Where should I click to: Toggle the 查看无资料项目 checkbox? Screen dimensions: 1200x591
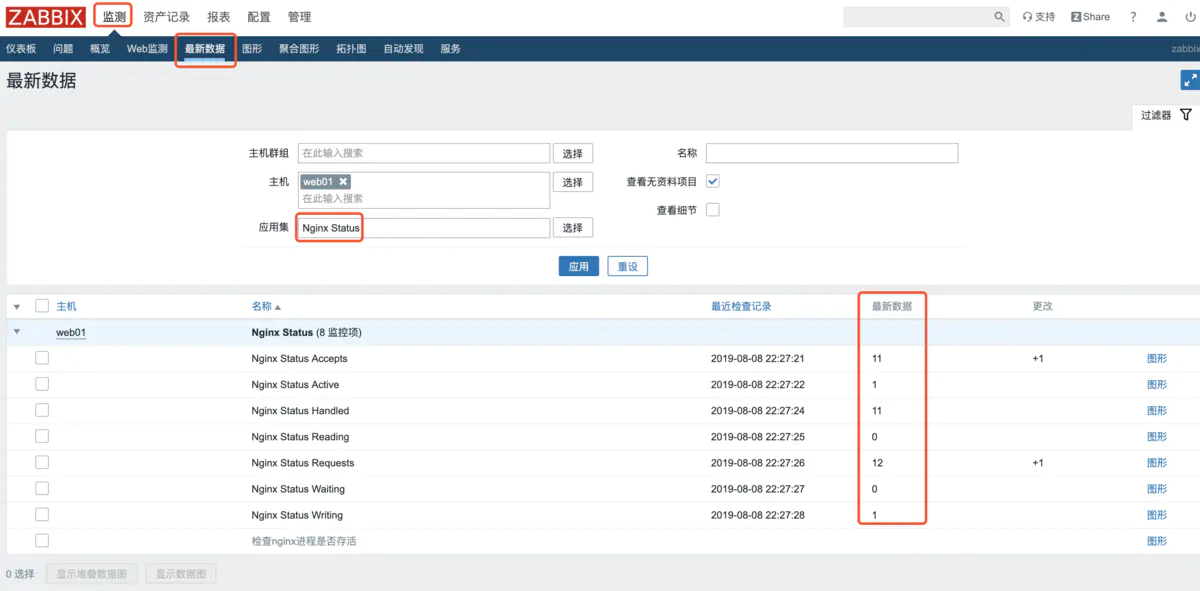click(x=713, y=182)
